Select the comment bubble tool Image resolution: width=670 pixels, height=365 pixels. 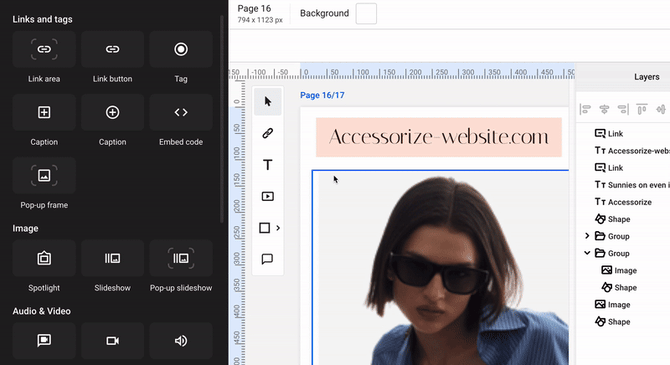pyautogui.click(x=267, y=259)
